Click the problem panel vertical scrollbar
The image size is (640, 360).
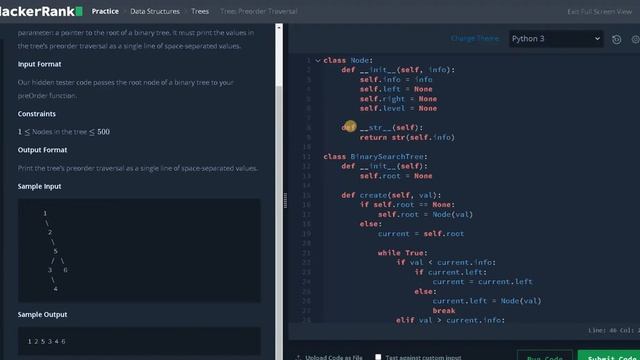[x=279, y=192]
